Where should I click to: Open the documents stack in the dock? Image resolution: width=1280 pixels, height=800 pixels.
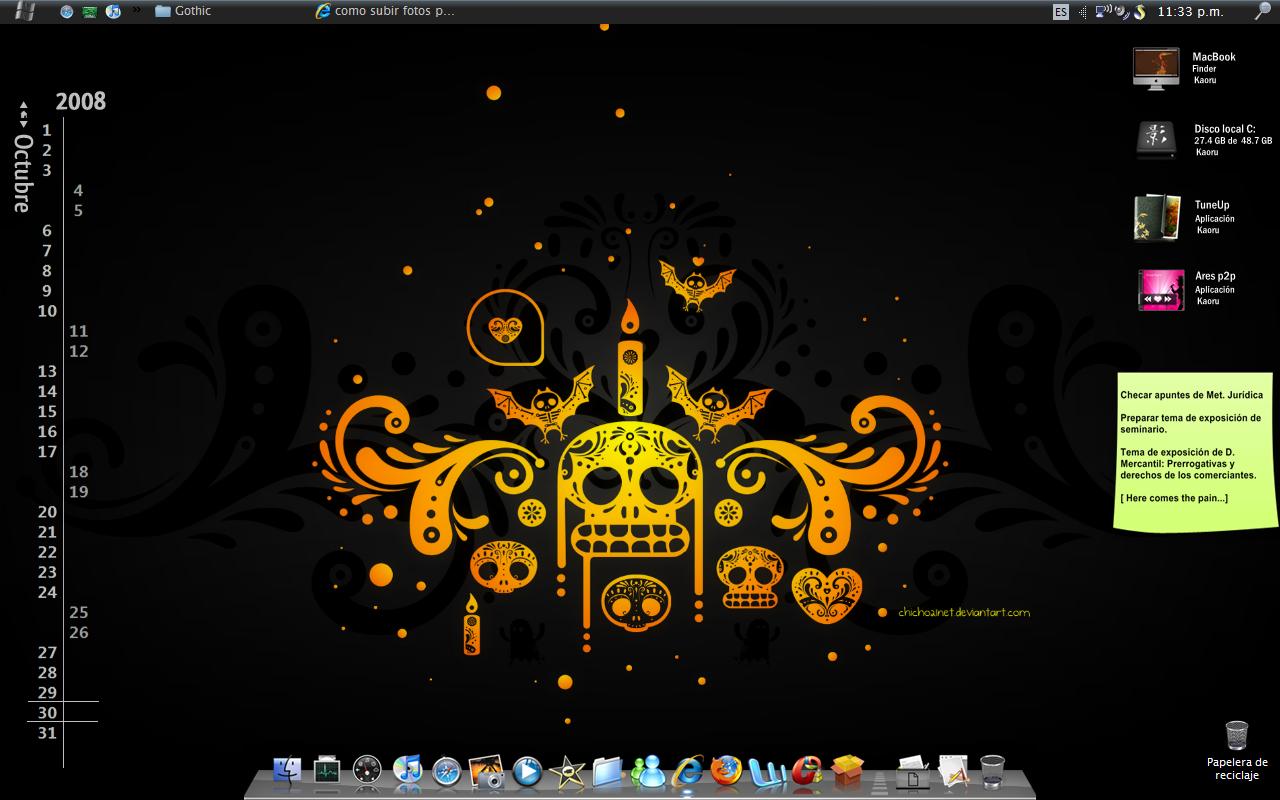point(912,771)
